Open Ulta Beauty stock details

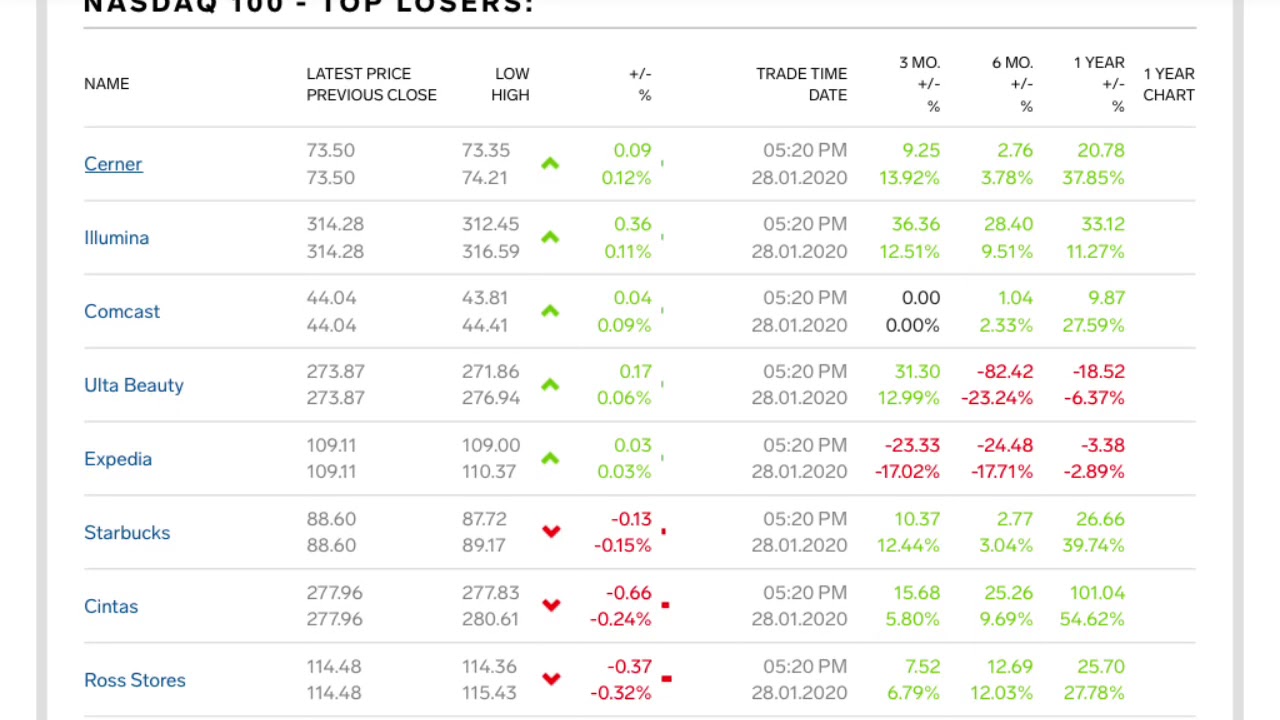134,385
